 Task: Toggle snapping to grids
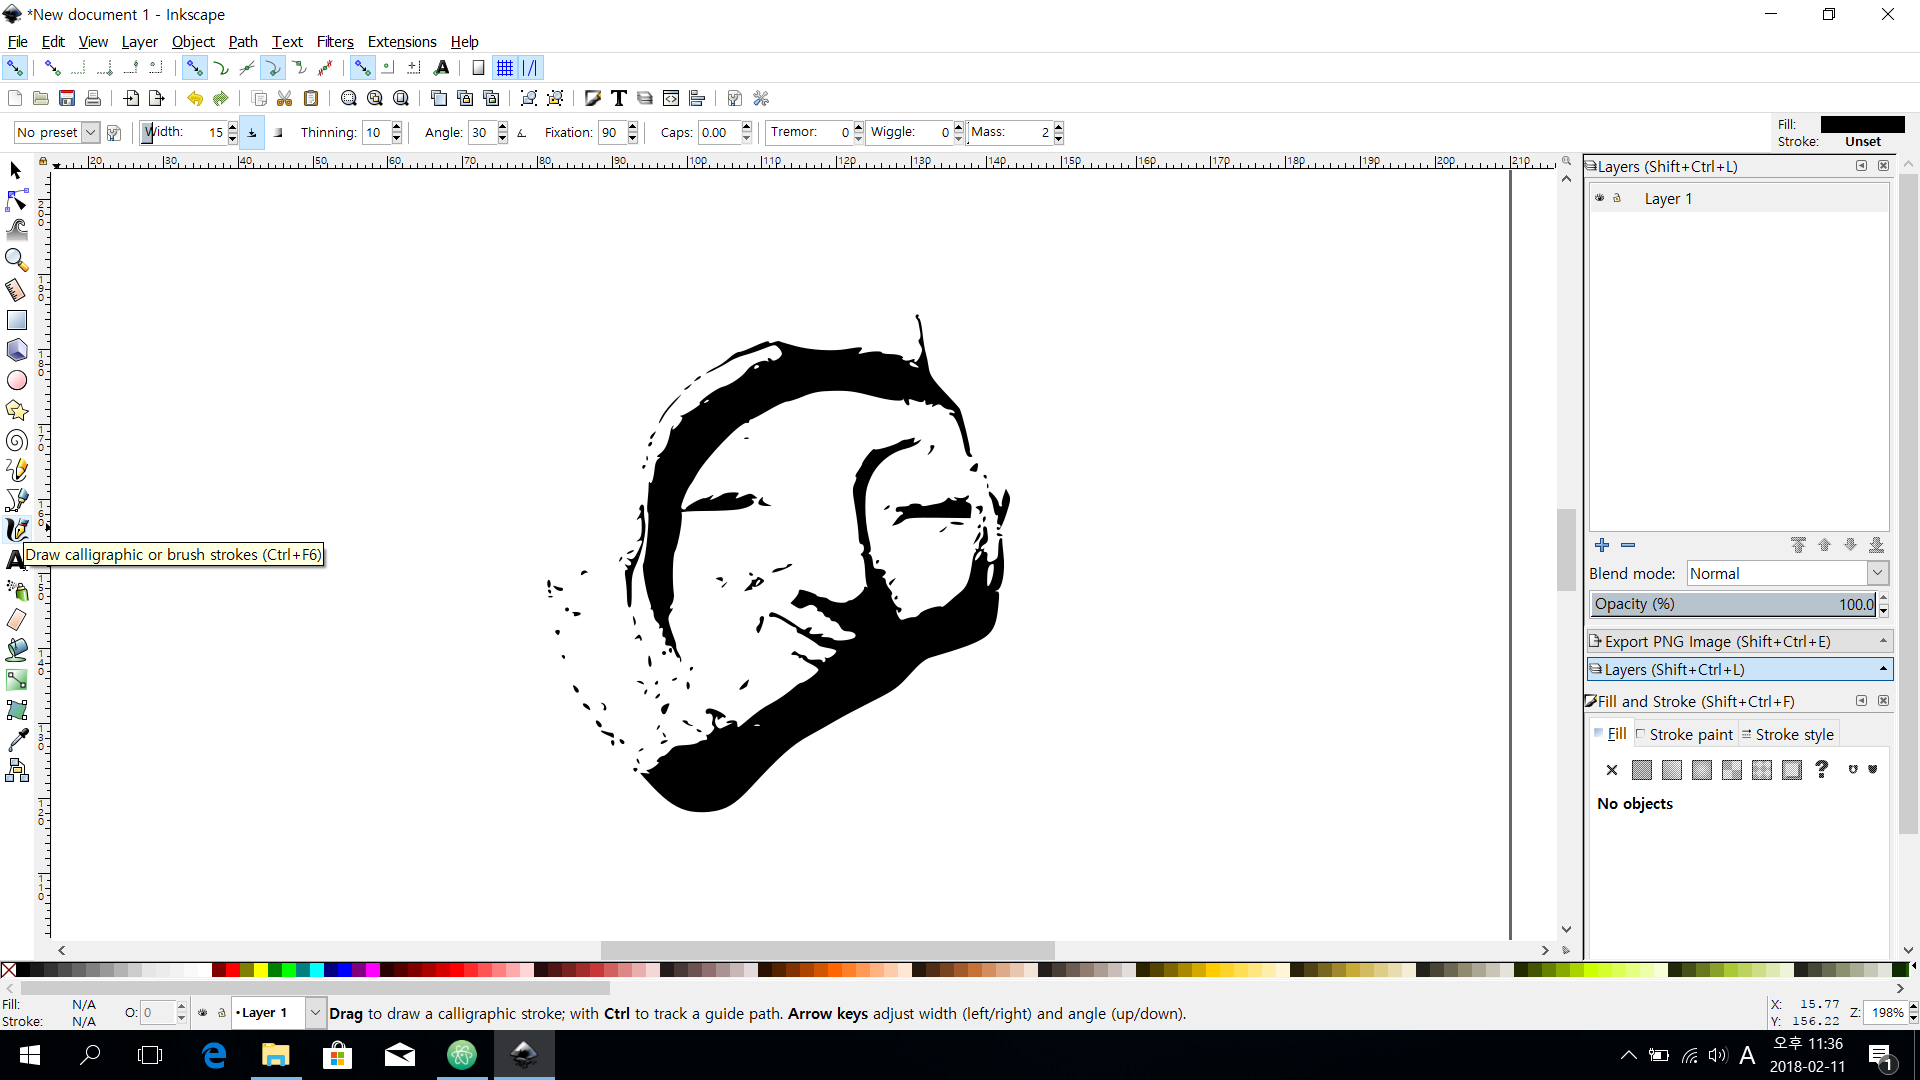pos(505,68)
